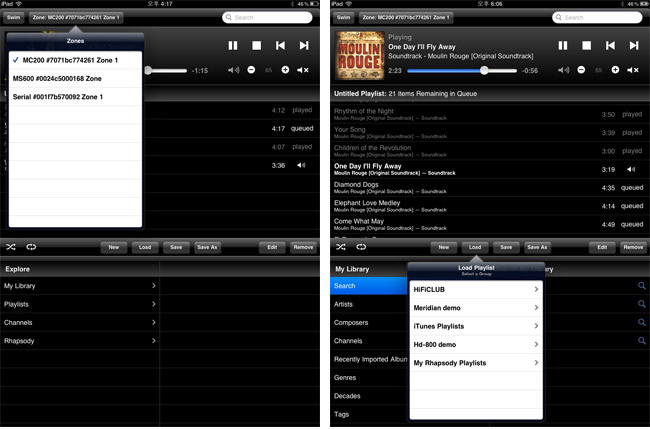The height and width of the screenshot is (429, 650).
Task: Skip to previous track in left screen
Action: [280, 46]
